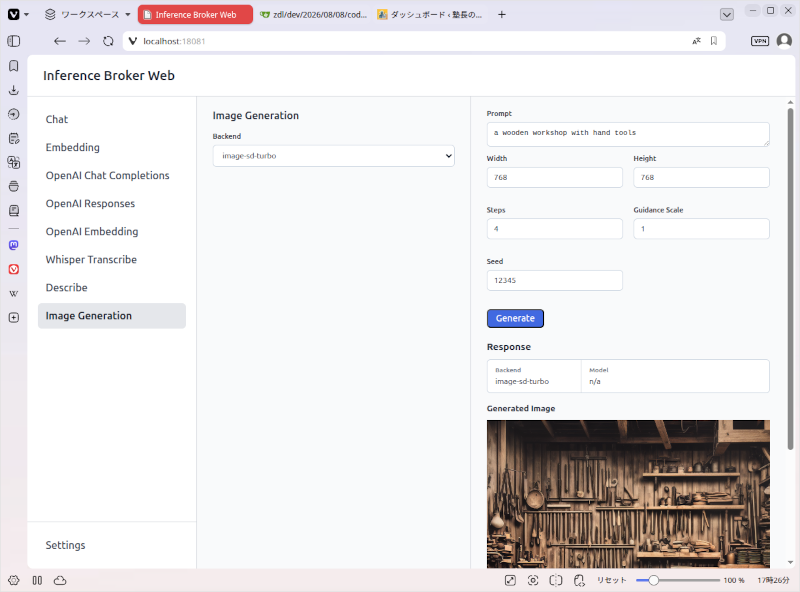
Task: Click the Inference Broker Web title
Action: click(x=109, y=76)
